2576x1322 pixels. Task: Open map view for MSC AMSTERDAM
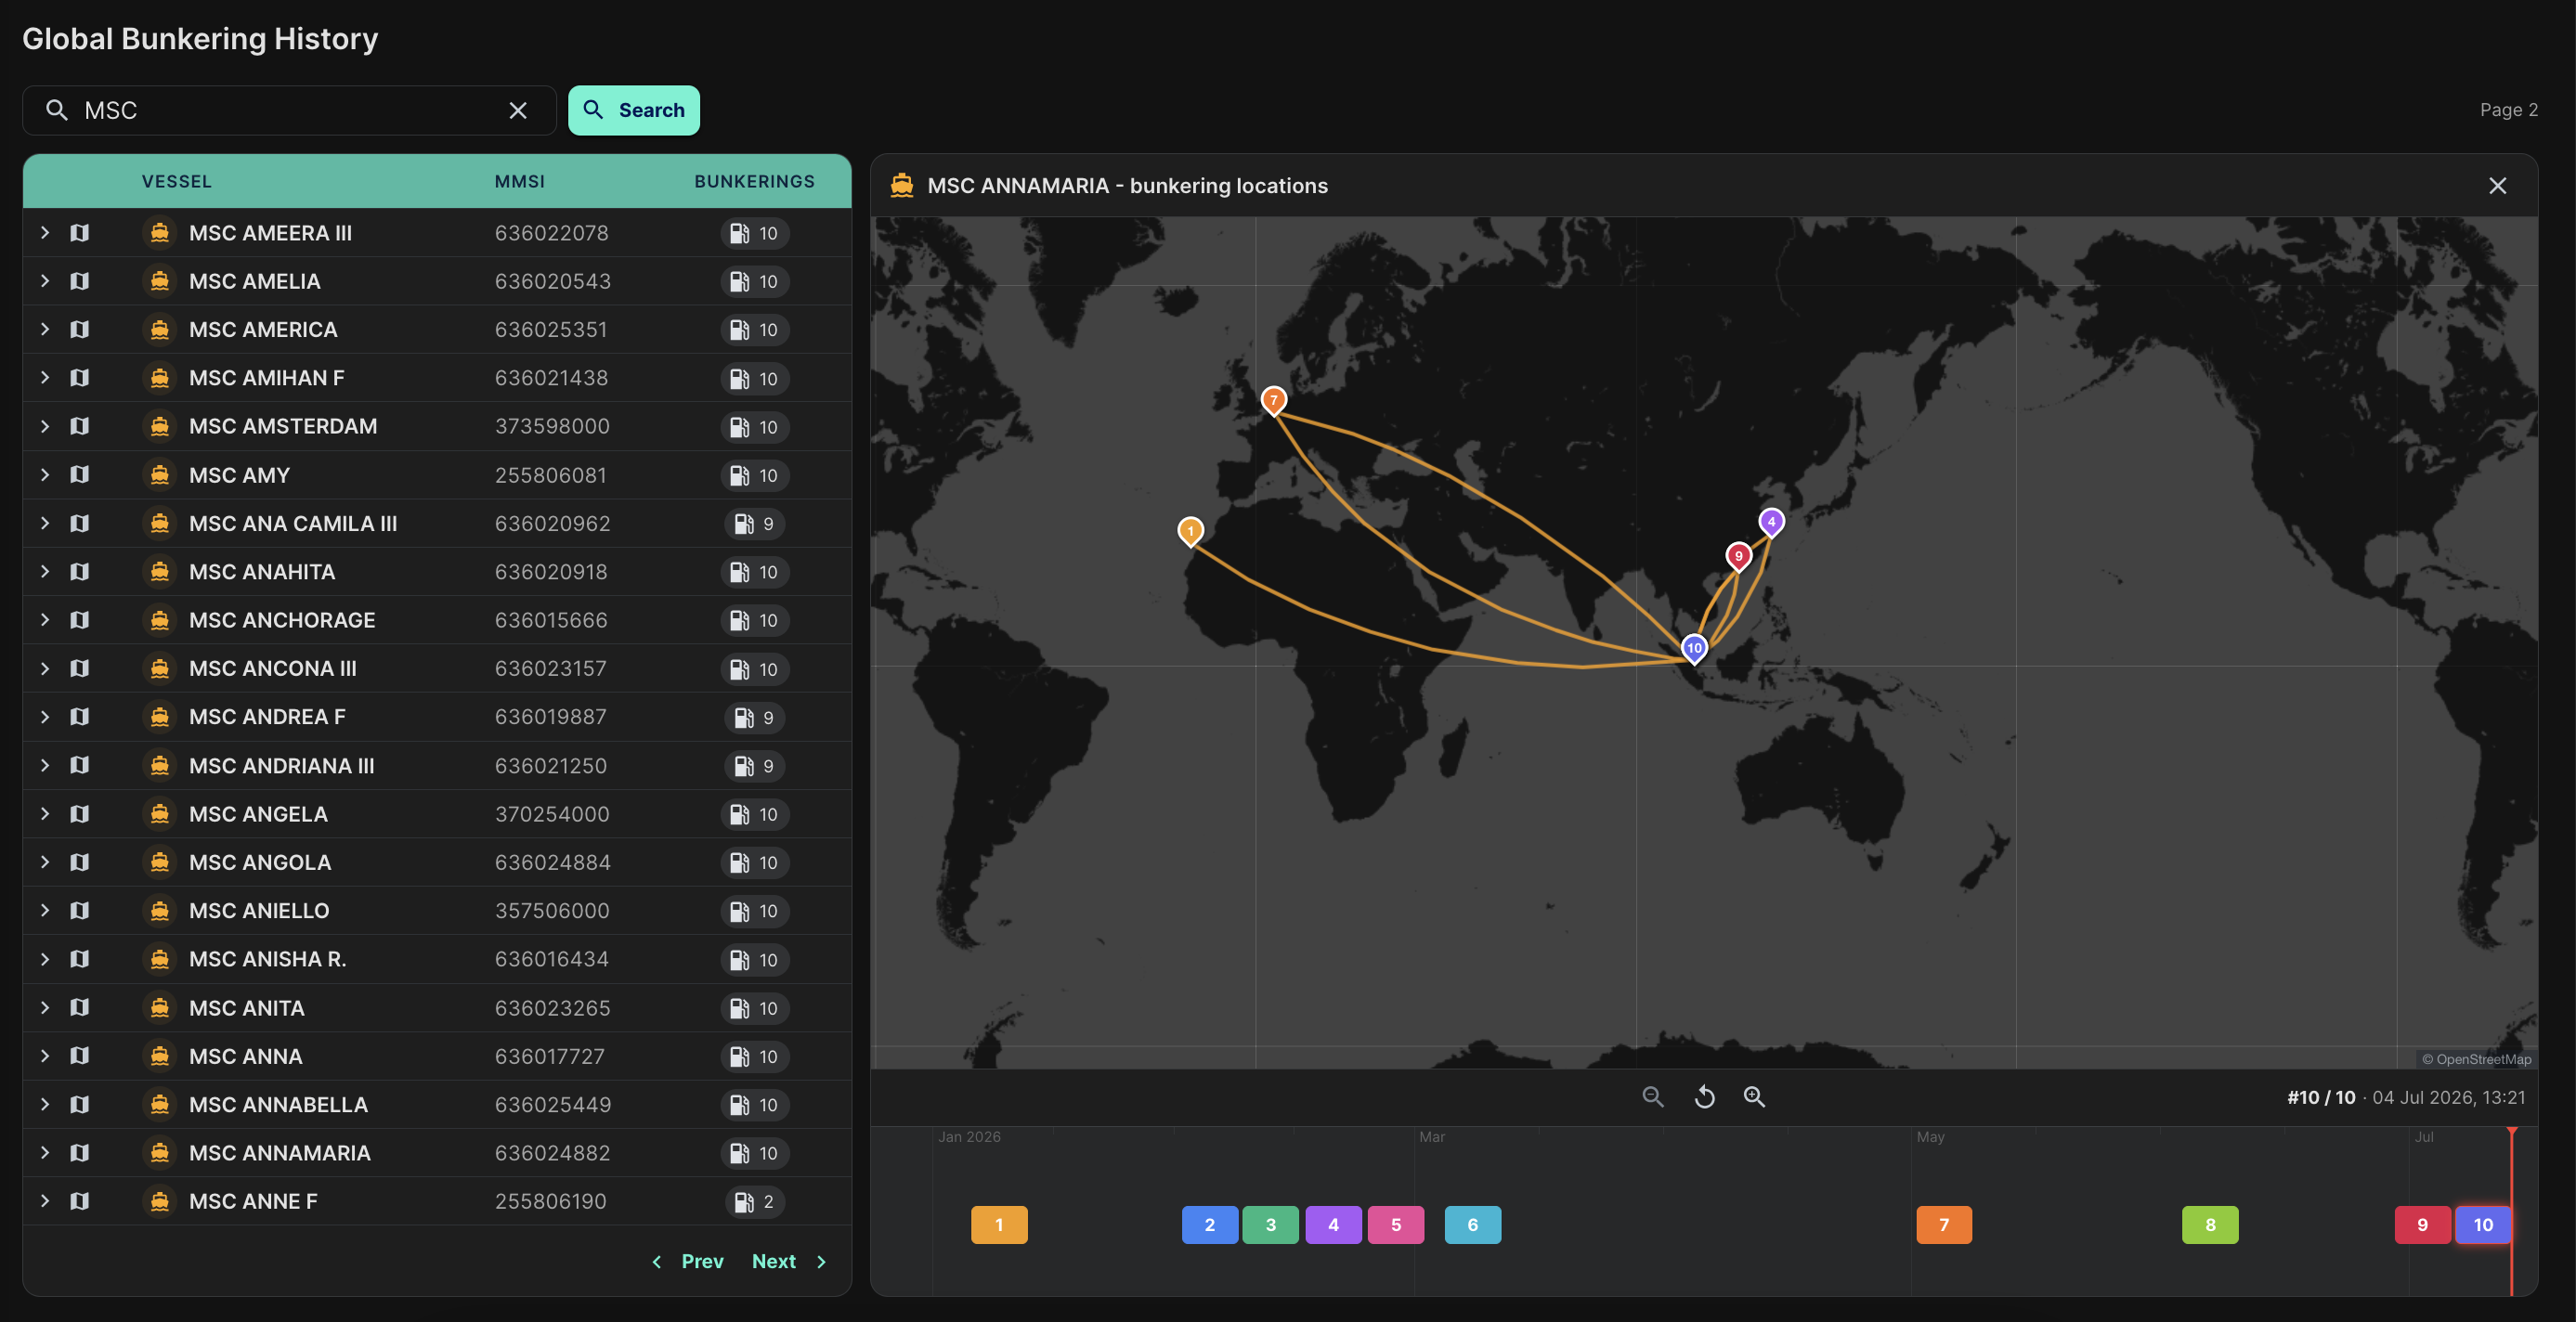pyautogui.click(x=80, y=426)
